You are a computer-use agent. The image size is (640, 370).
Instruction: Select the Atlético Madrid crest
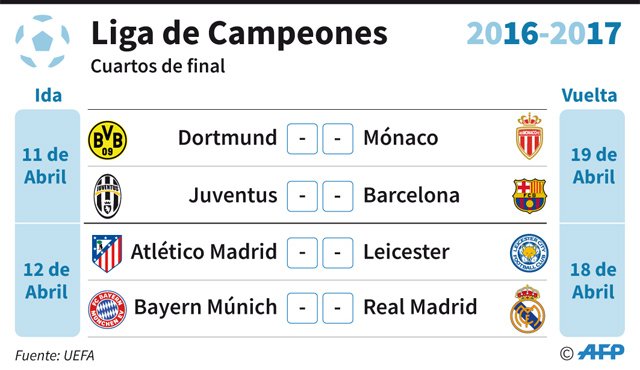(x=107, y=253)
